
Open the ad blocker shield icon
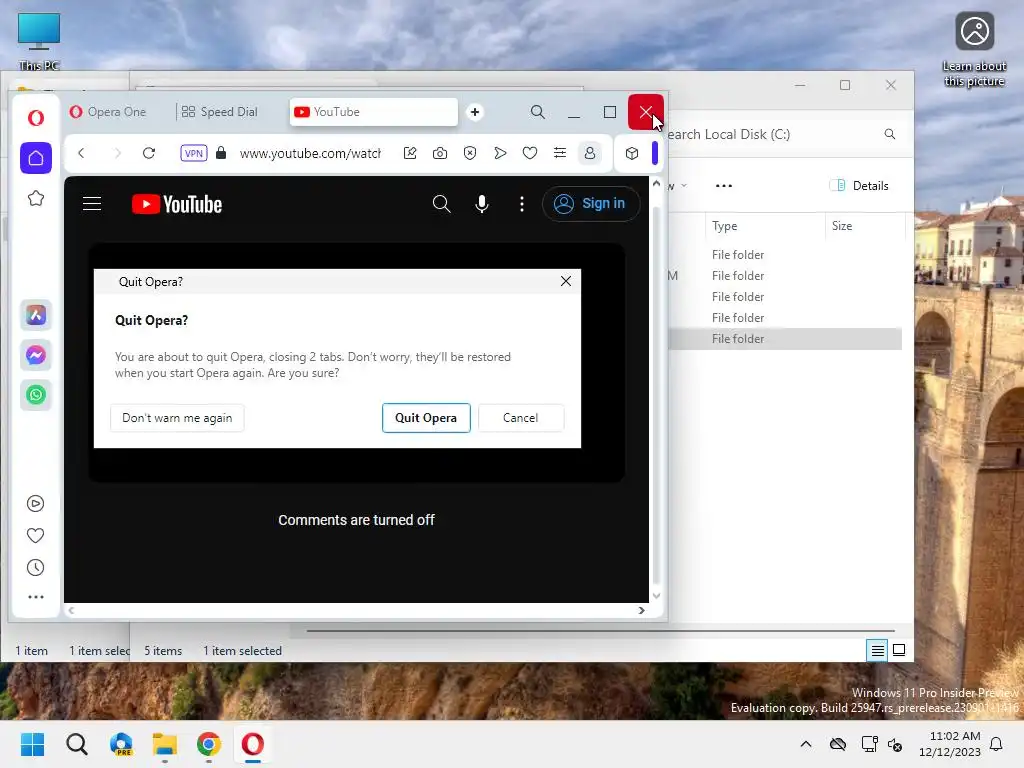coord(470,153)
